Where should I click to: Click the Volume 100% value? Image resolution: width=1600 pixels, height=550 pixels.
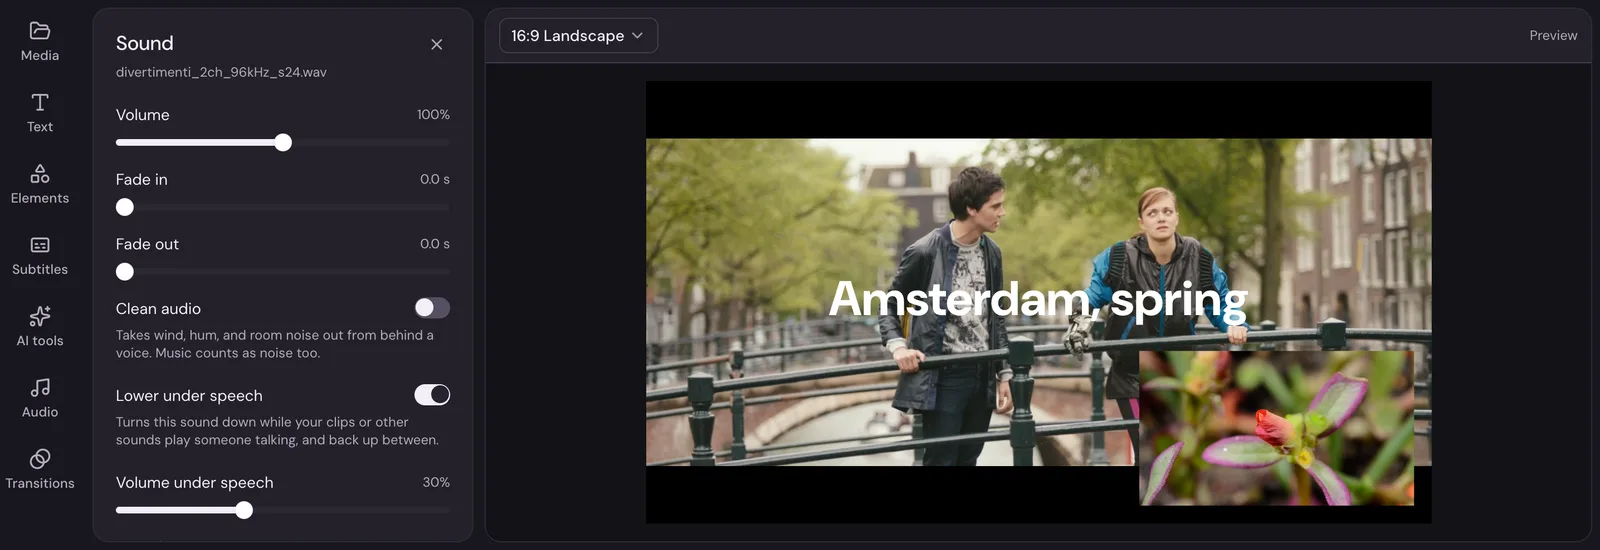point(433,115)
